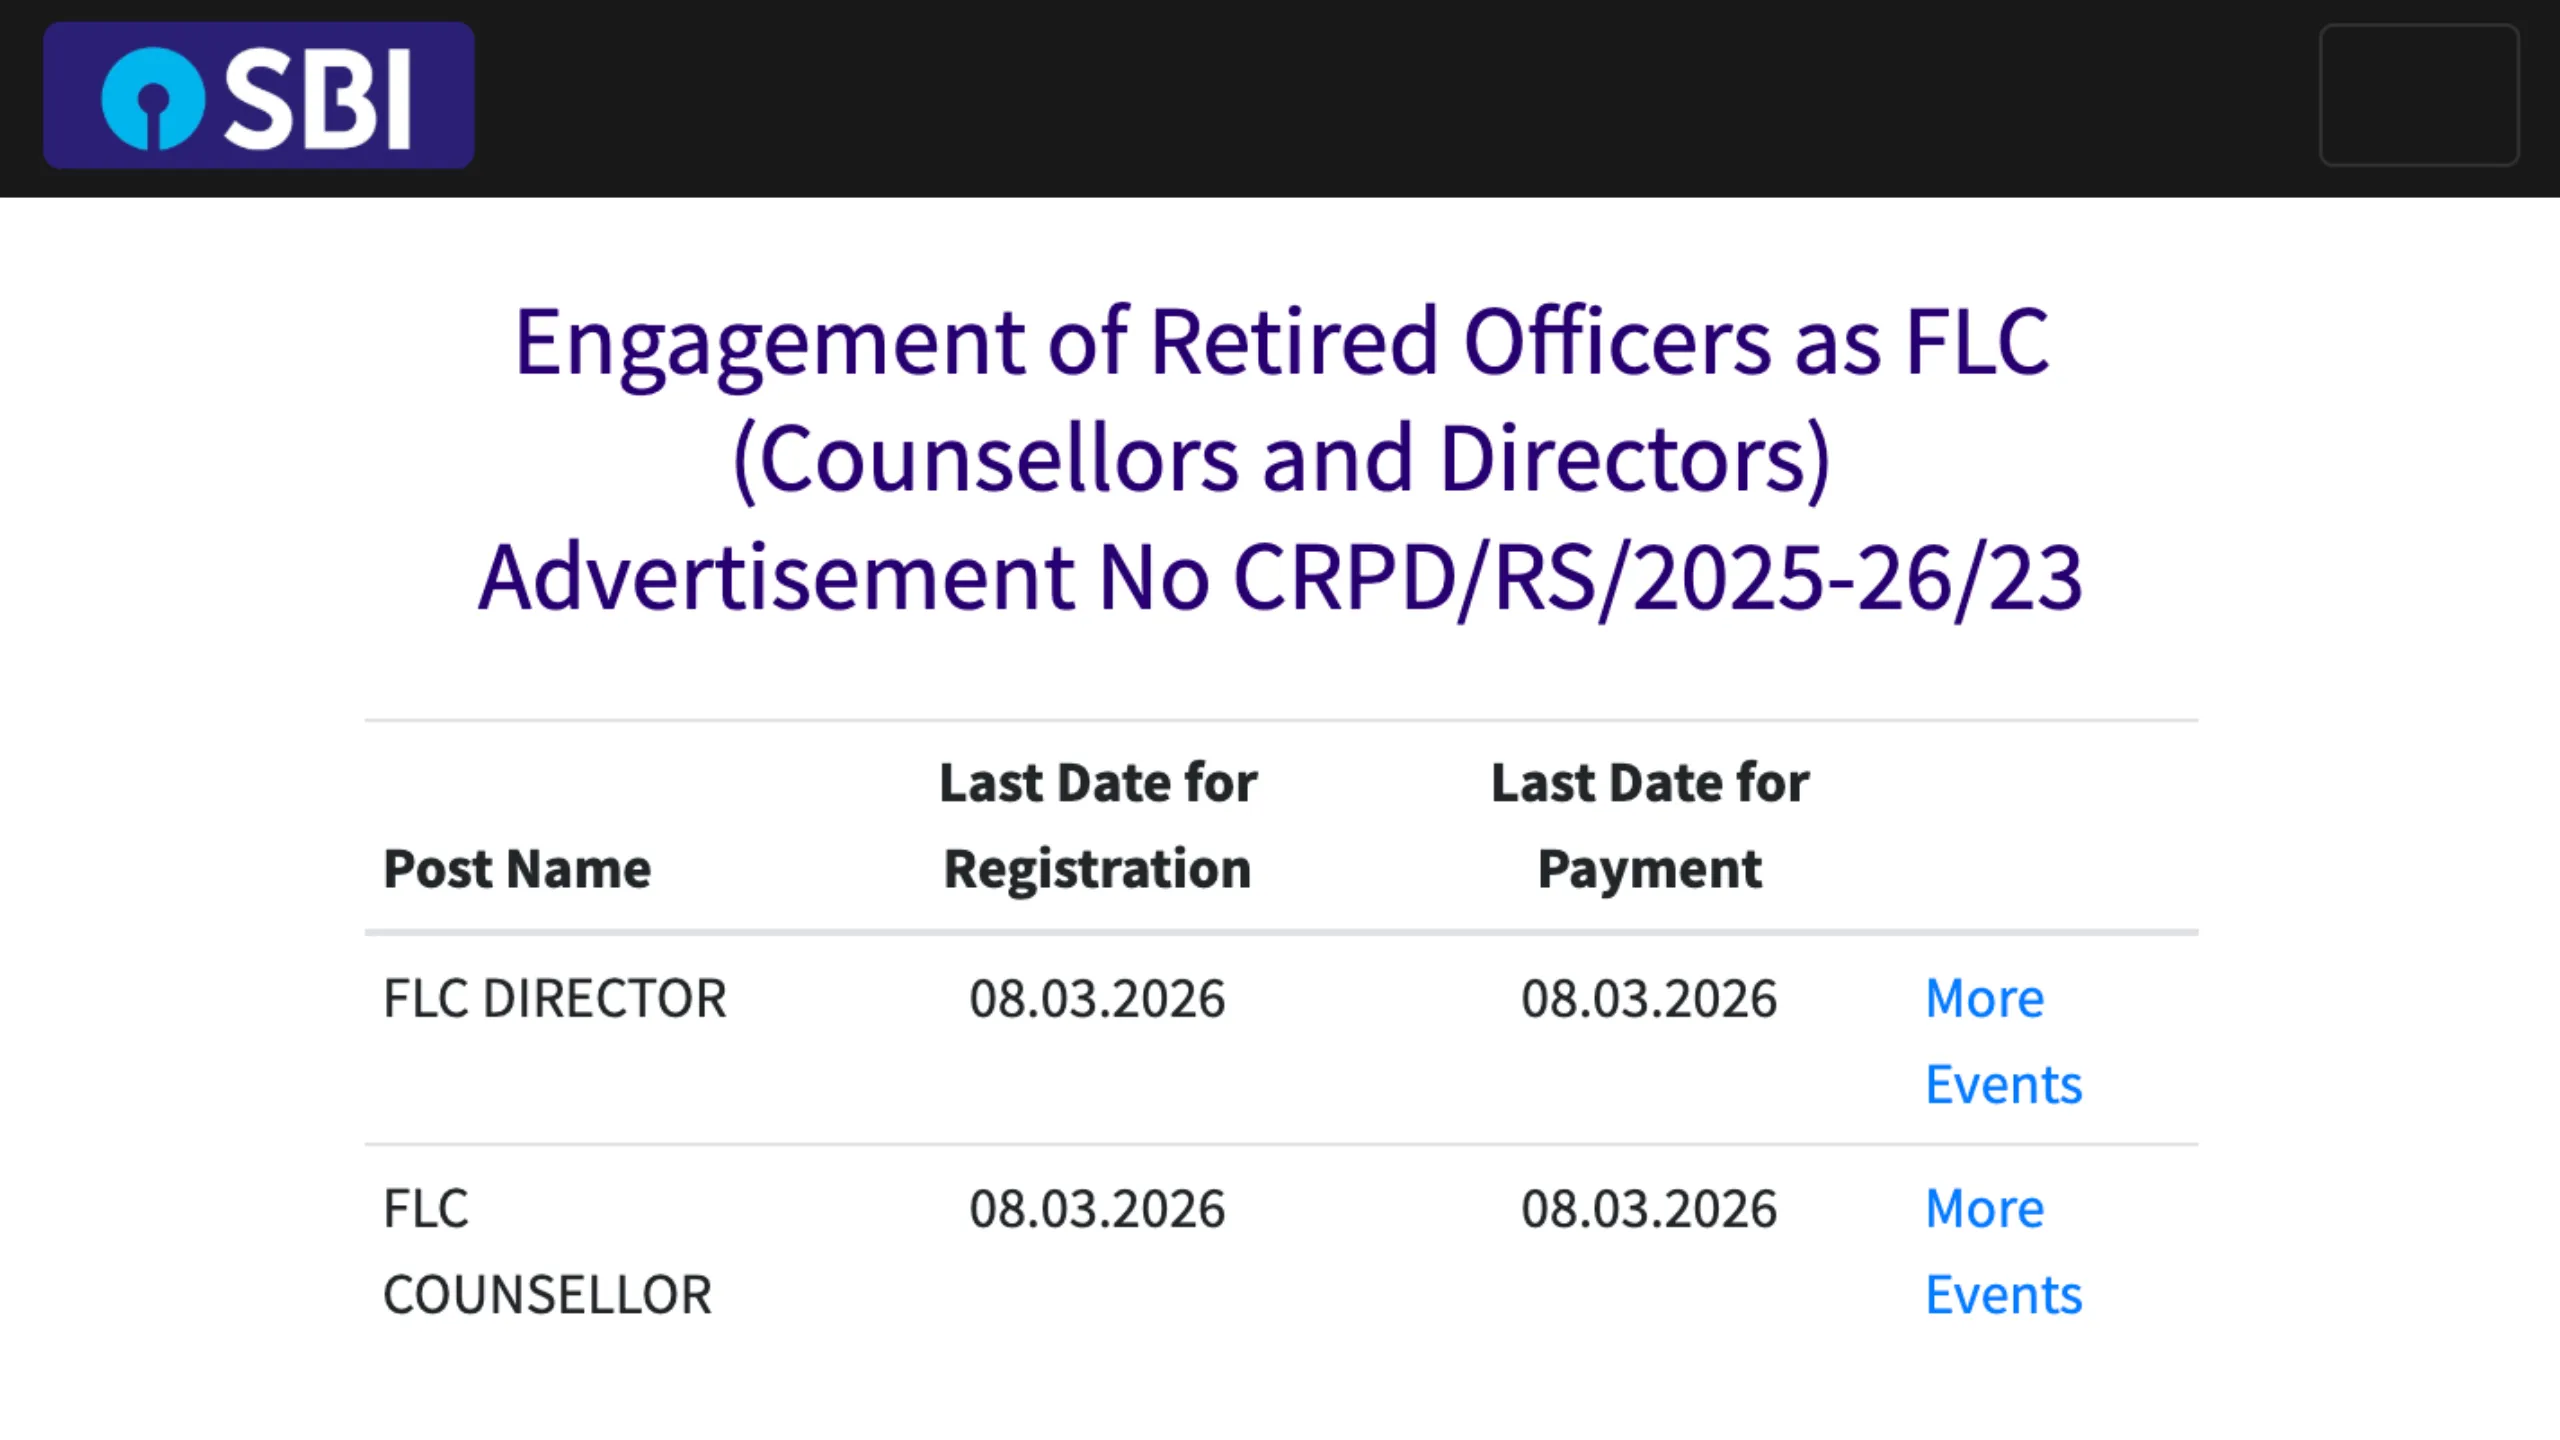Click the Post Name column header
The height and width of the screenshot is (1440, 2560).
tap(516, 868)
